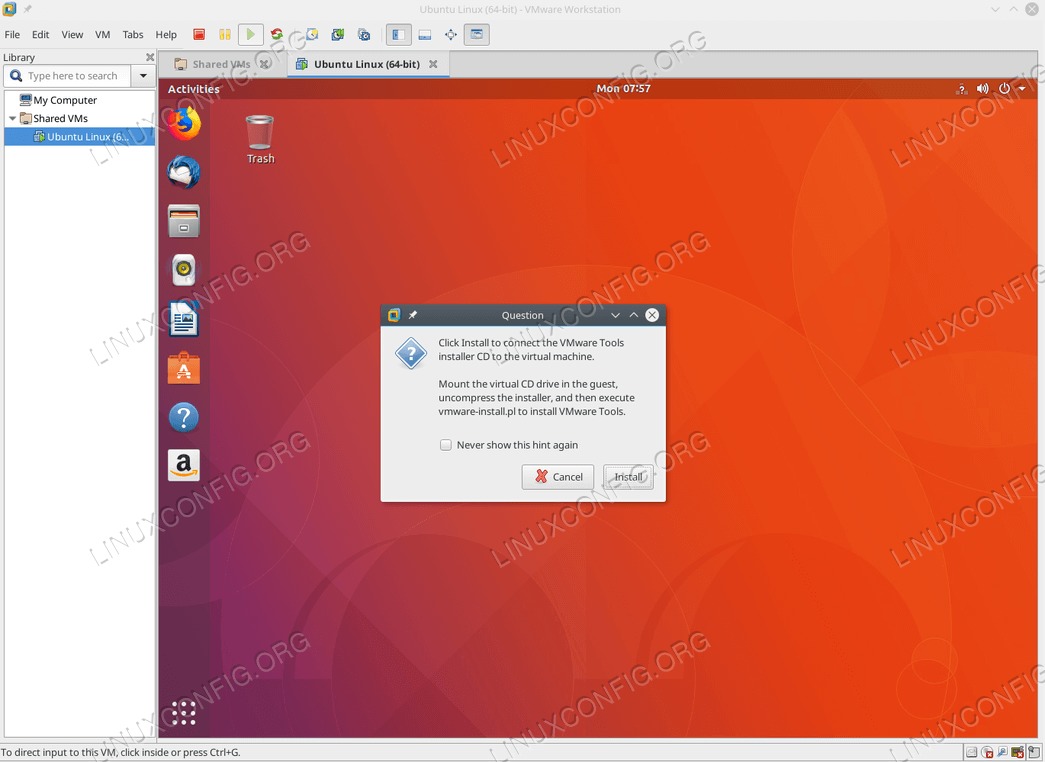Click the pin icon in Question dialog titlebar
1045x762 pixels.
(413, 315)
